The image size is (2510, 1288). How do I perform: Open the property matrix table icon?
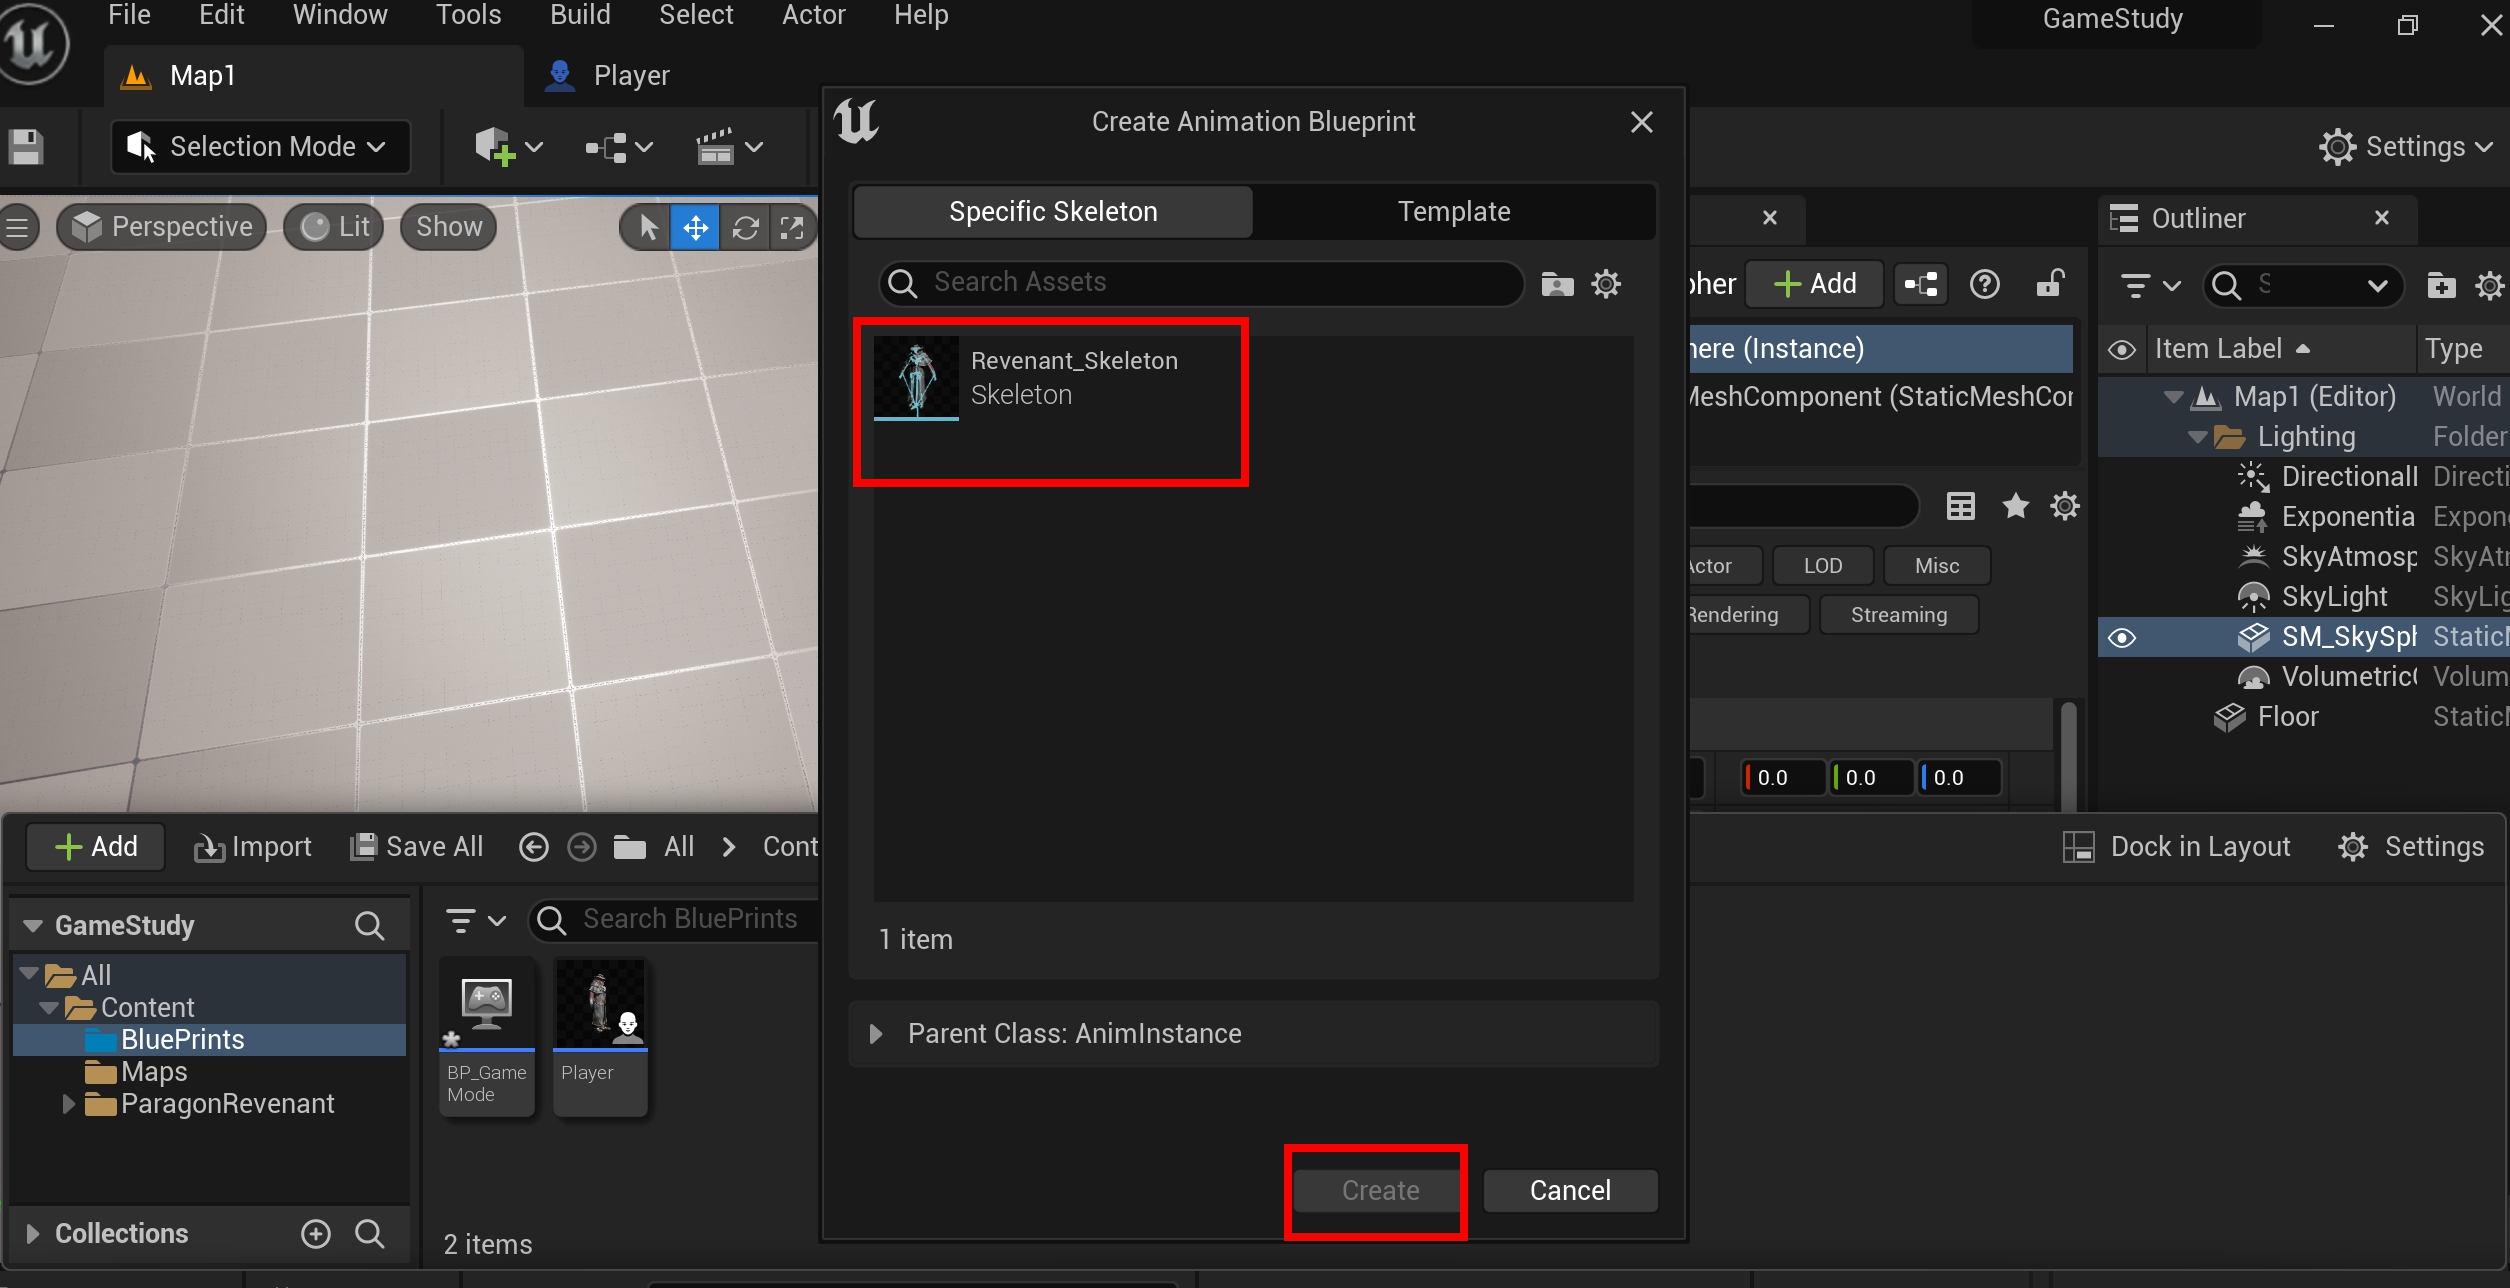pos(1960,506)
